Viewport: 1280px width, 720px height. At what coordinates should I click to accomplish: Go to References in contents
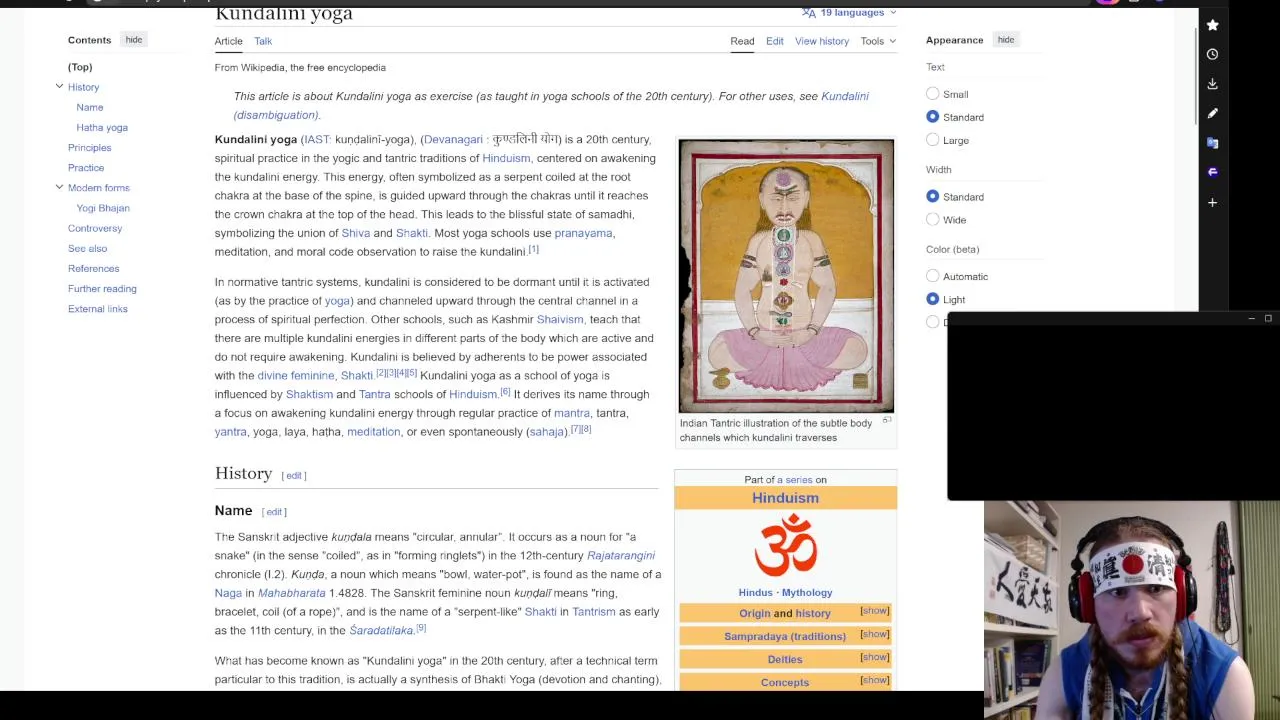tap(93, 268)
